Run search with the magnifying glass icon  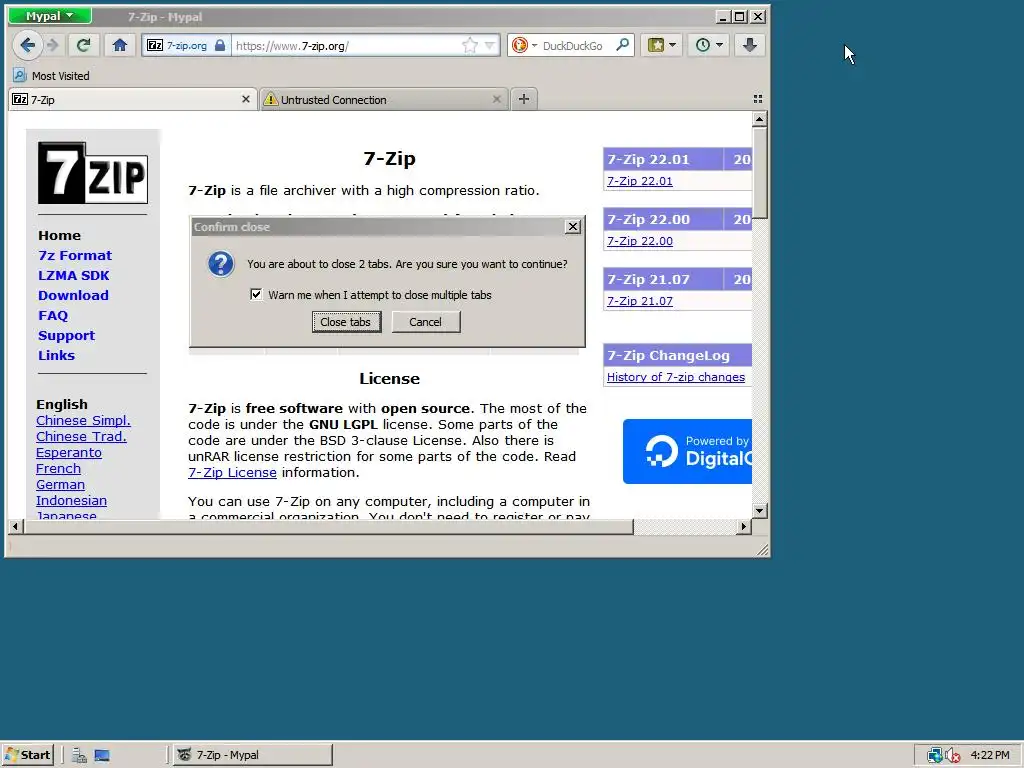pos(622,45)
